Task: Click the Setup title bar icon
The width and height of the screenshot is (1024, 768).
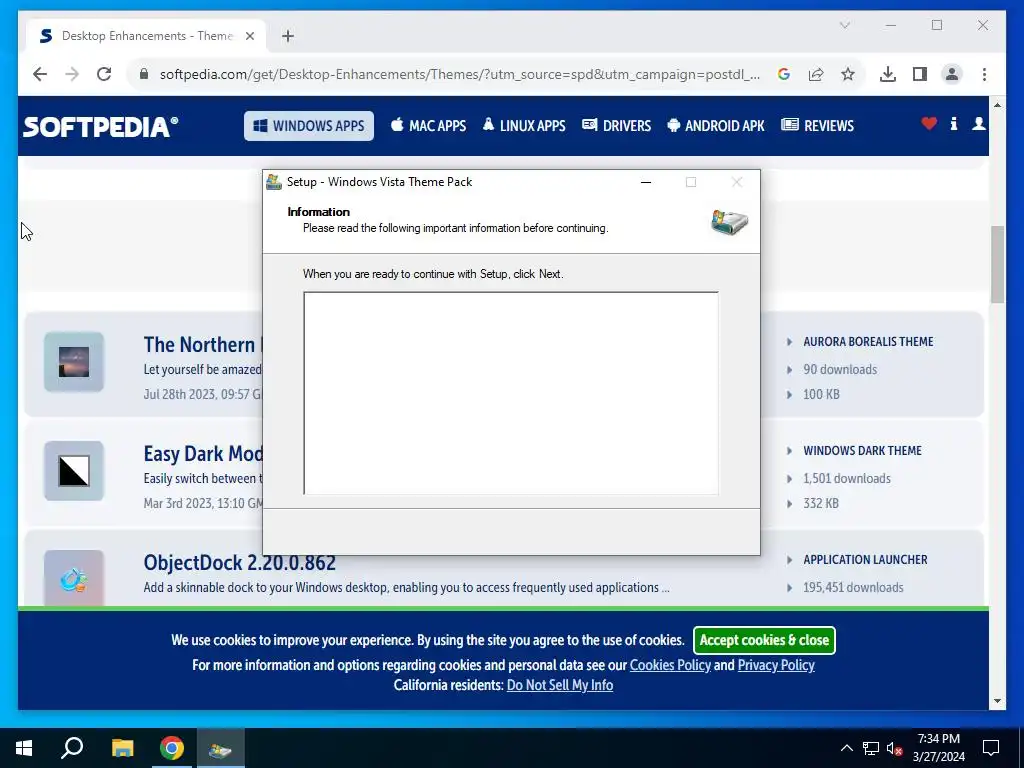Action: coord(274,182)
